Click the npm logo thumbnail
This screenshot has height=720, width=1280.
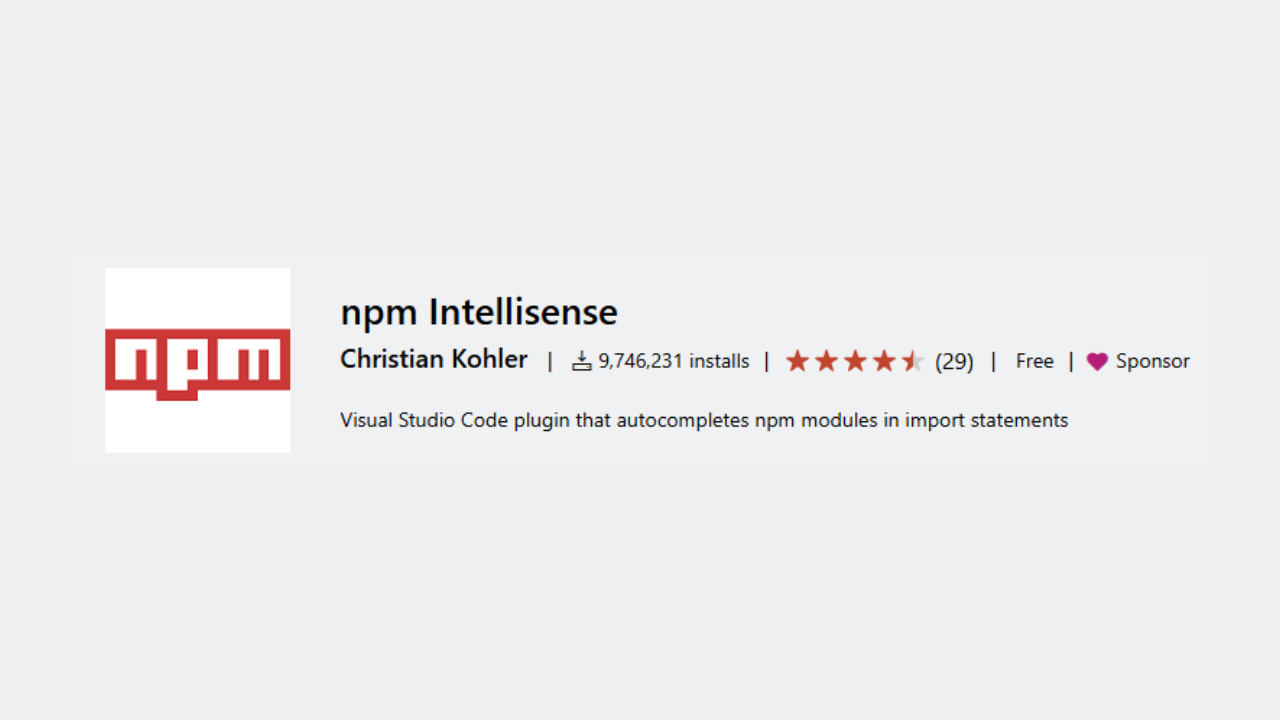tap(198, 360)
